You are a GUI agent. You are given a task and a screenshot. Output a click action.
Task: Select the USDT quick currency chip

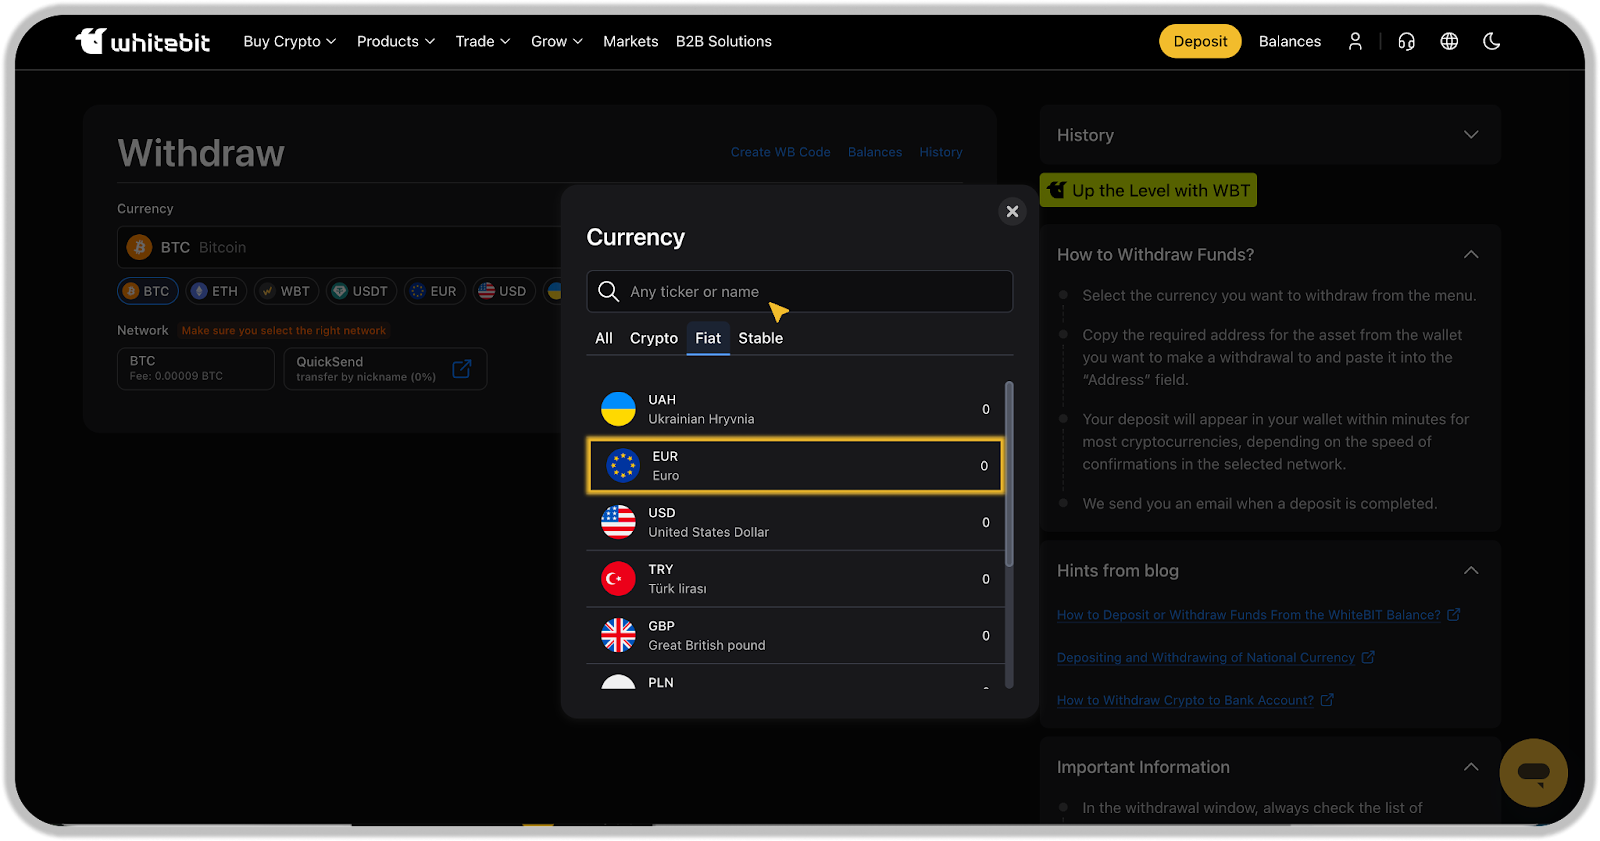[x=360, y=291]
